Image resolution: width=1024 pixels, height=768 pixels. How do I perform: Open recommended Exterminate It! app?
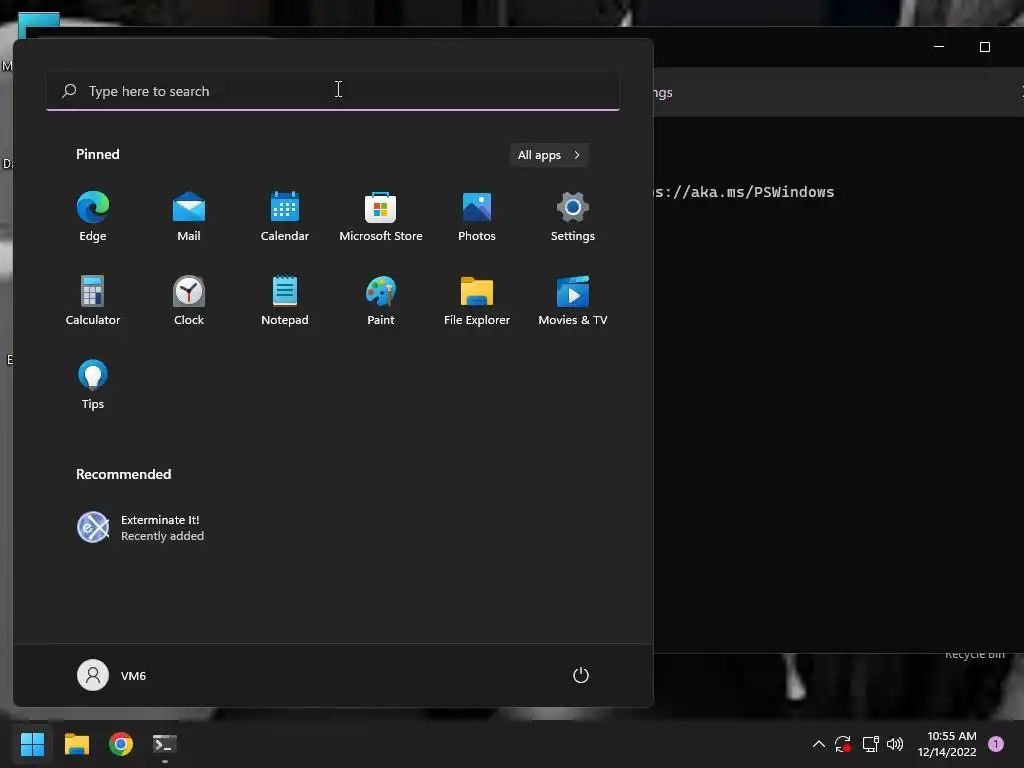point(141,528)
